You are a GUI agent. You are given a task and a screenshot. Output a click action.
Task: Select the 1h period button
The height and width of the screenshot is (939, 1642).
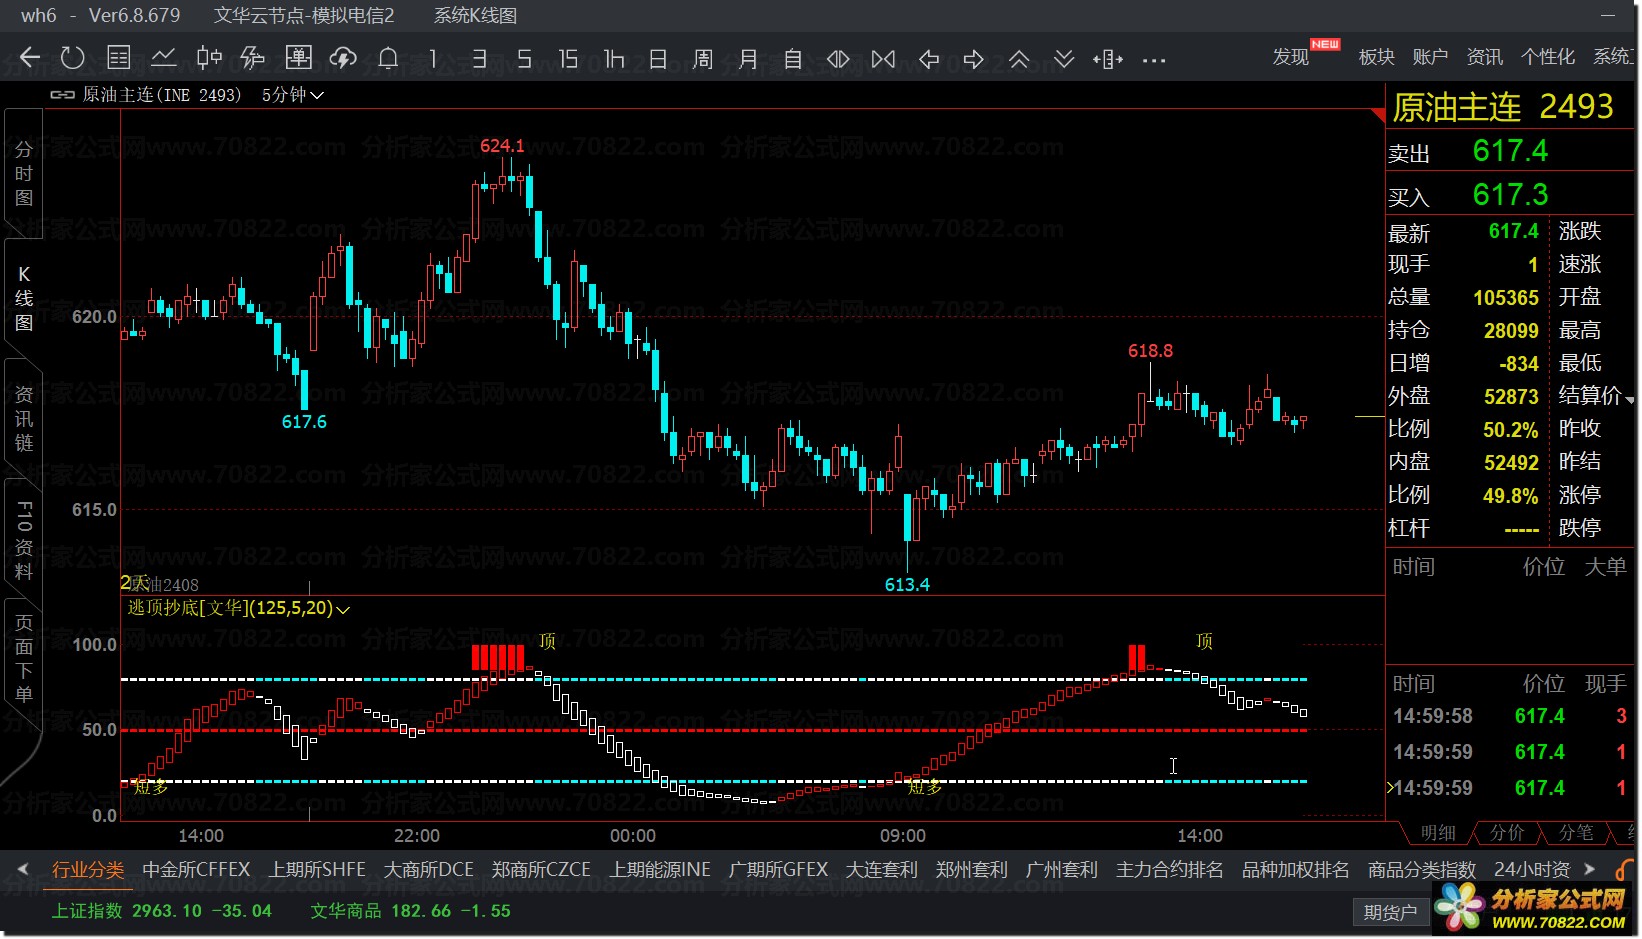pyautogui.click(x=613, y=58)
